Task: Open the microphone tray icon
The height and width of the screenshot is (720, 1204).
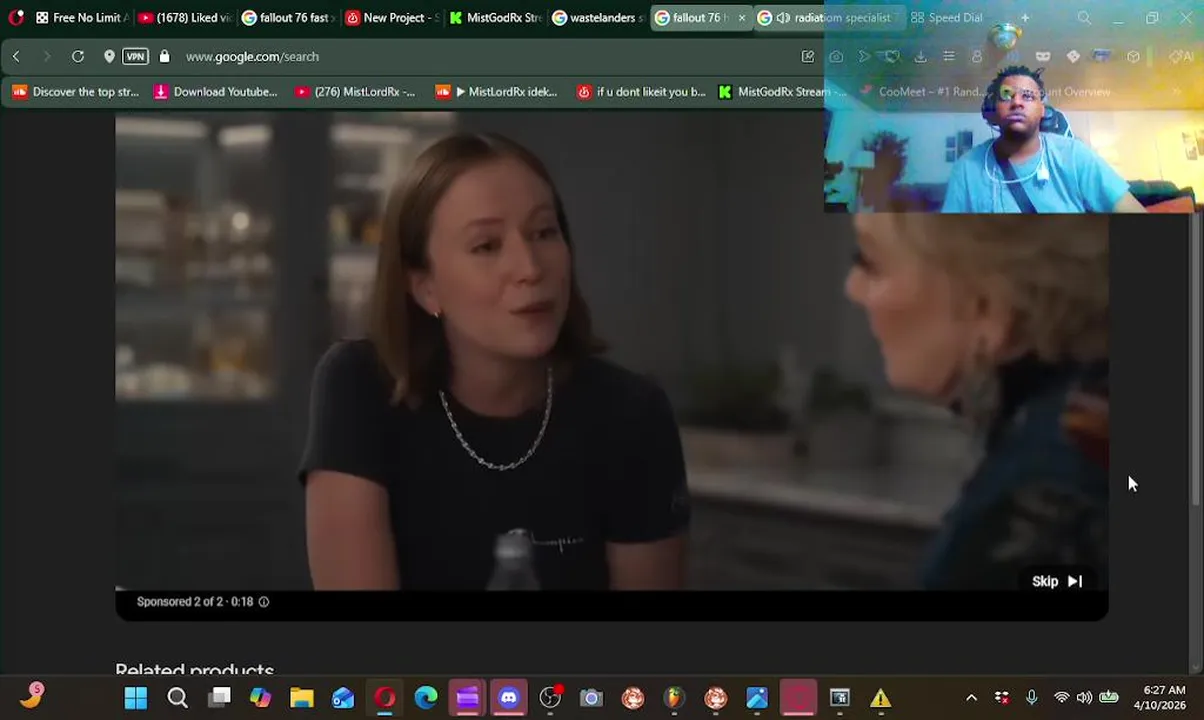Action: tap(1031, 698)
